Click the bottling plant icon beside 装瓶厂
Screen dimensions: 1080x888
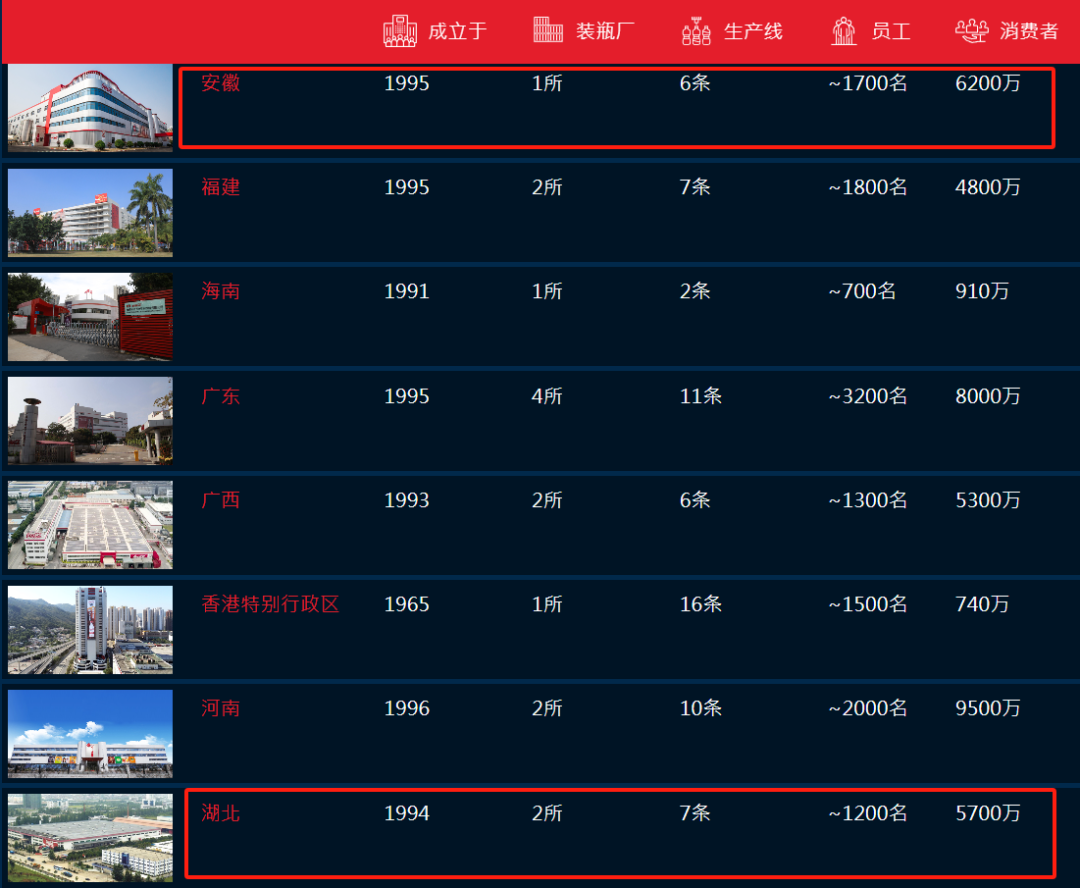(548, 31)
